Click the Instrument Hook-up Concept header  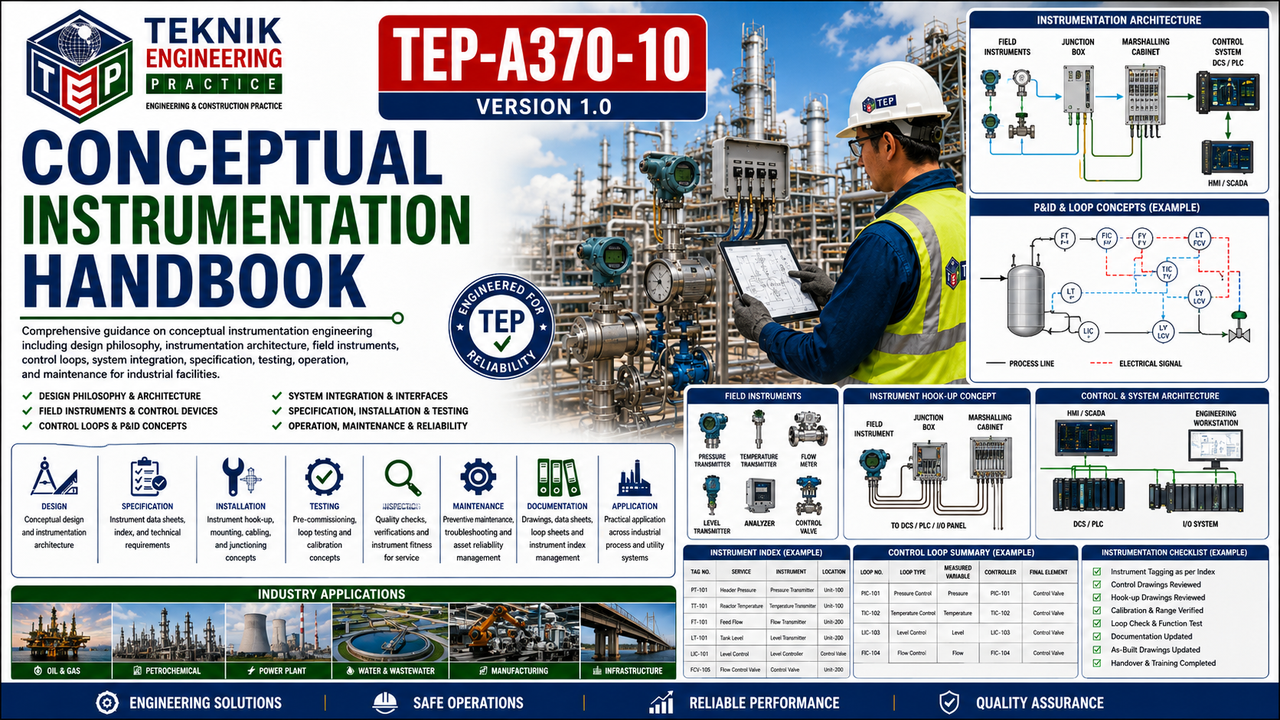[x=935, y=396]
